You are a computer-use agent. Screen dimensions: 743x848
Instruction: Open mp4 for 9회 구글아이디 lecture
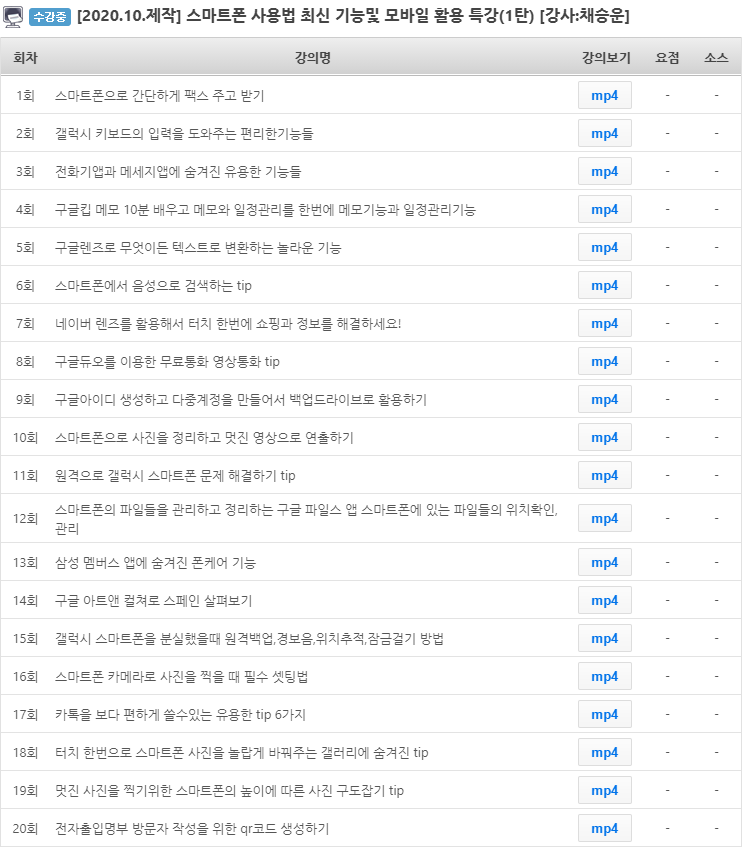[605, 399]
